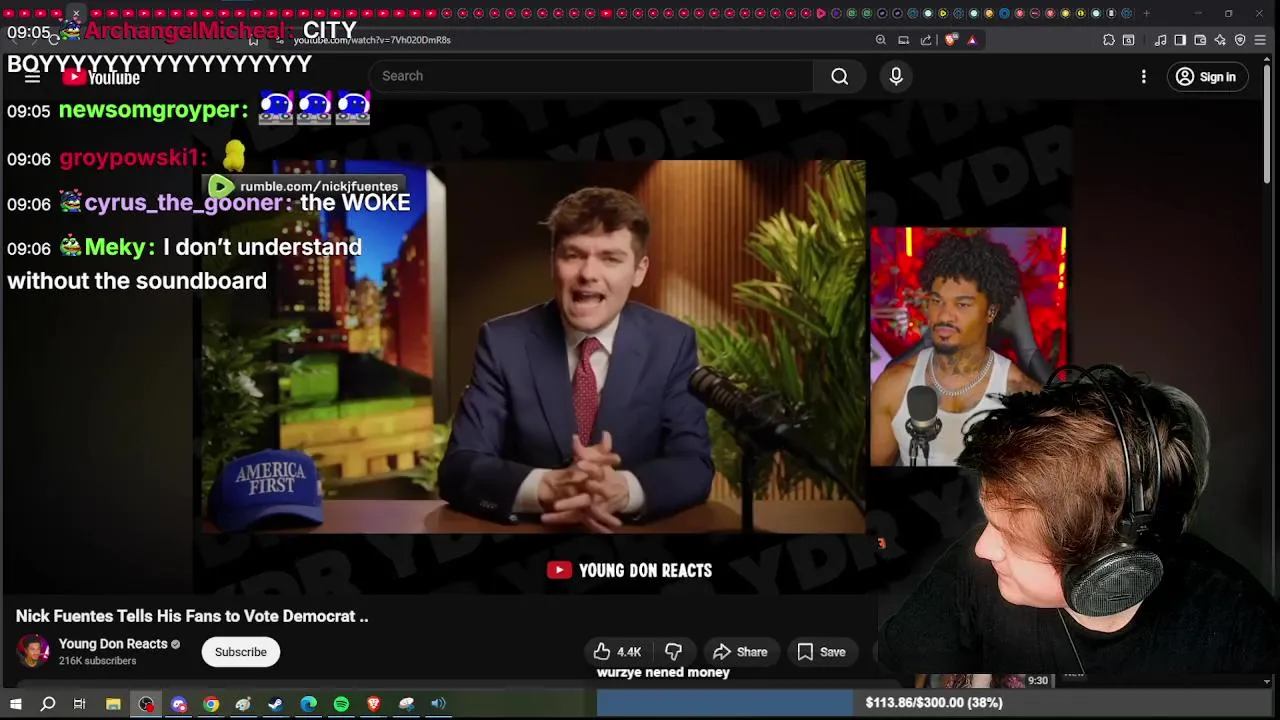The width and height of the screenshot is (1280, 720).
Task: Open Microsoft Edge from taskbar
Action: click(309, 704)
